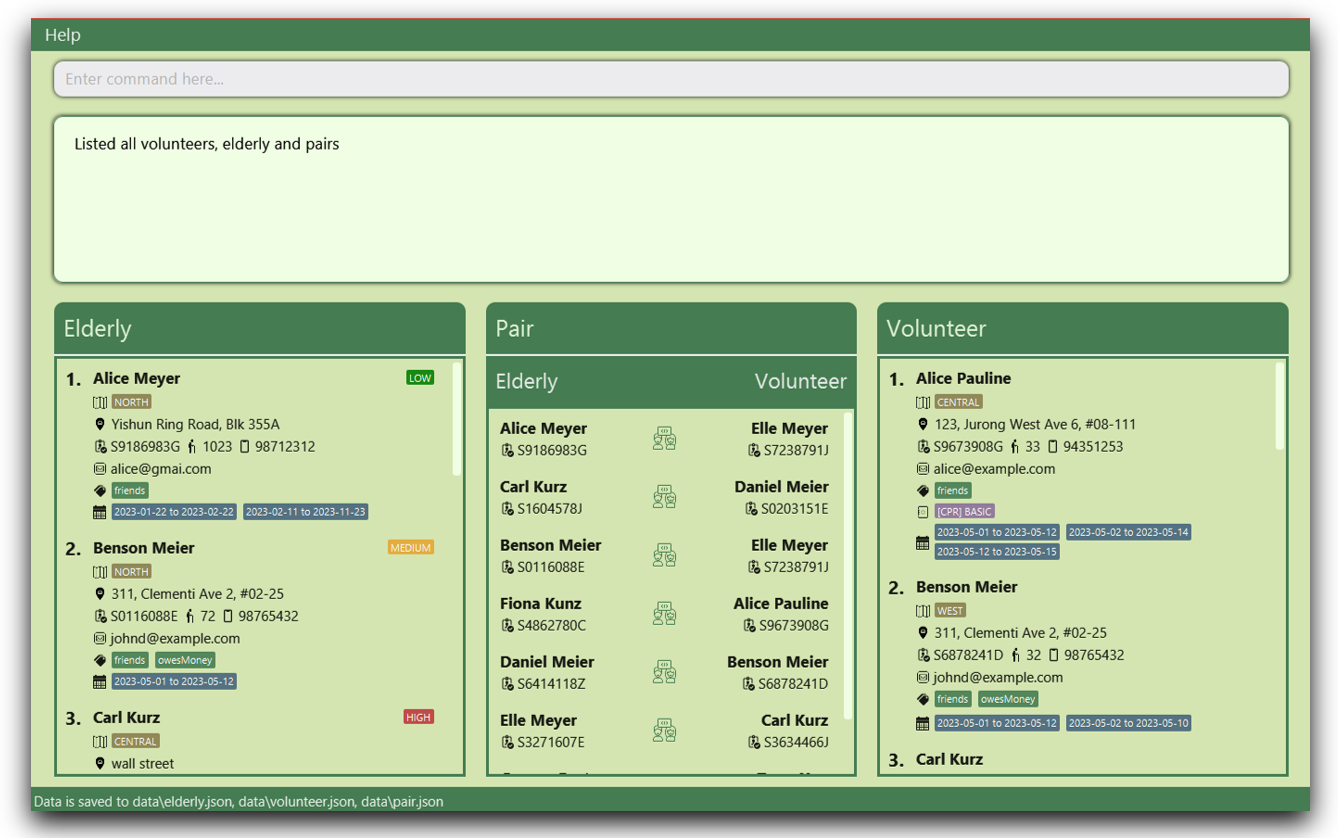The width and height of the screenshot is (1338, 838).
Task: Click S0203151E under Daniel Meier
Action: pos(795,509)
